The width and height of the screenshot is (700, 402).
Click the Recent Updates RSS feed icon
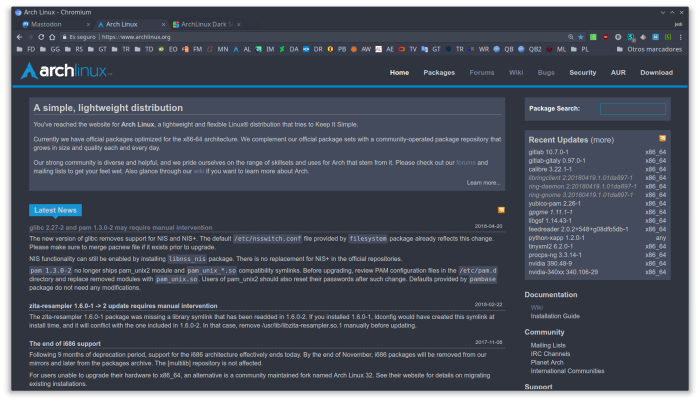tap(662, 138)
